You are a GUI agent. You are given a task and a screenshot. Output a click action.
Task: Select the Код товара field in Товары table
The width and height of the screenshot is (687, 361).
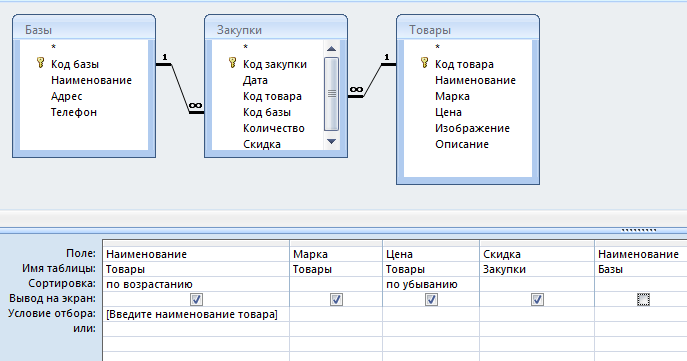click(464, 64)
